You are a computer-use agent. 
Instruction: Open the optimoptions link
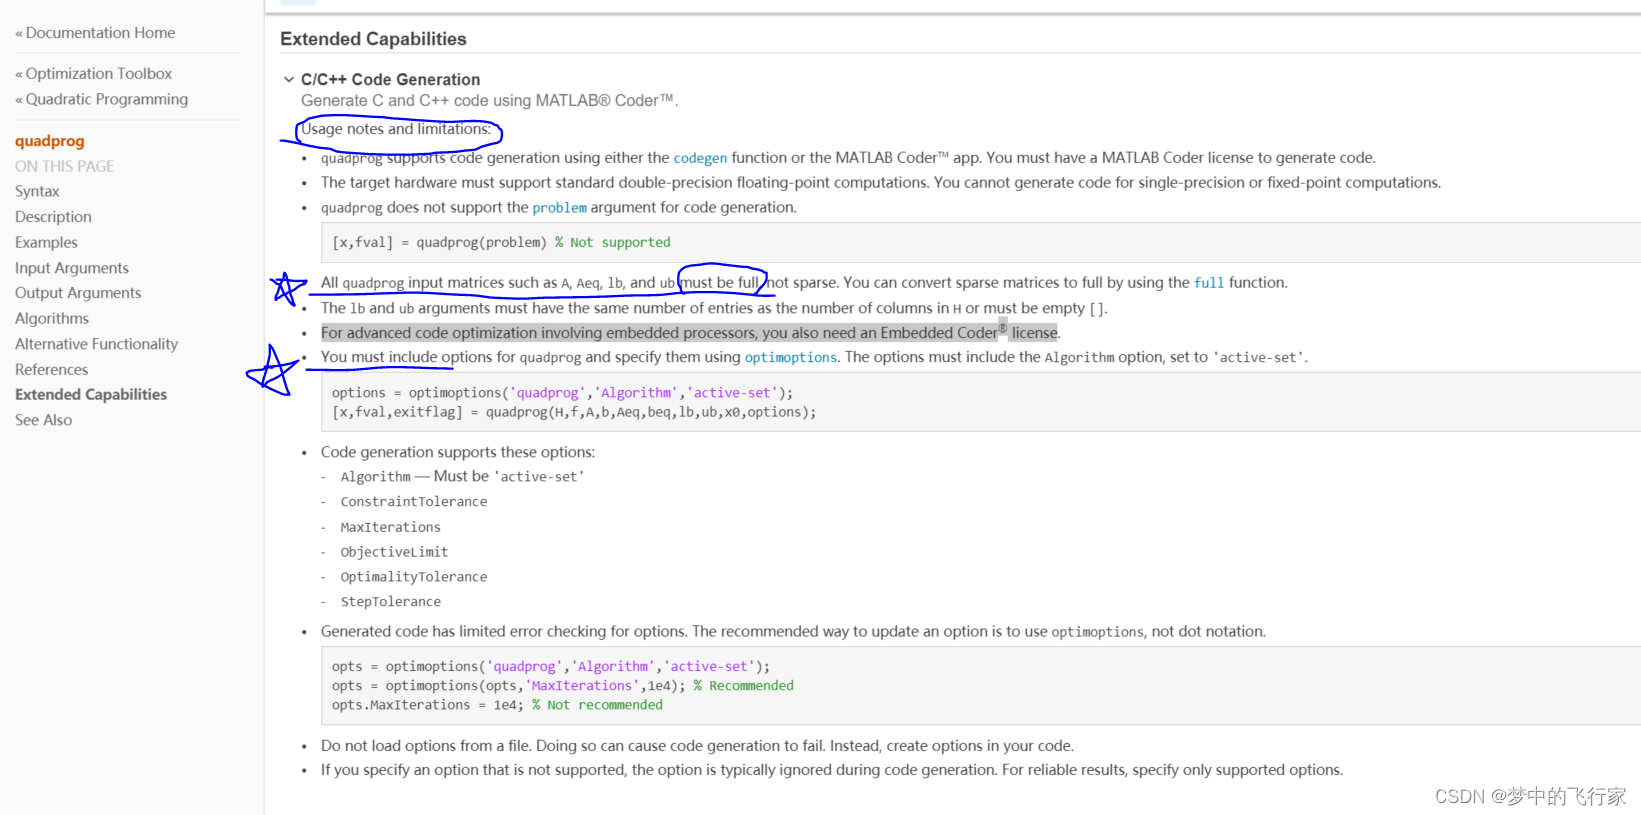point(790,358)
